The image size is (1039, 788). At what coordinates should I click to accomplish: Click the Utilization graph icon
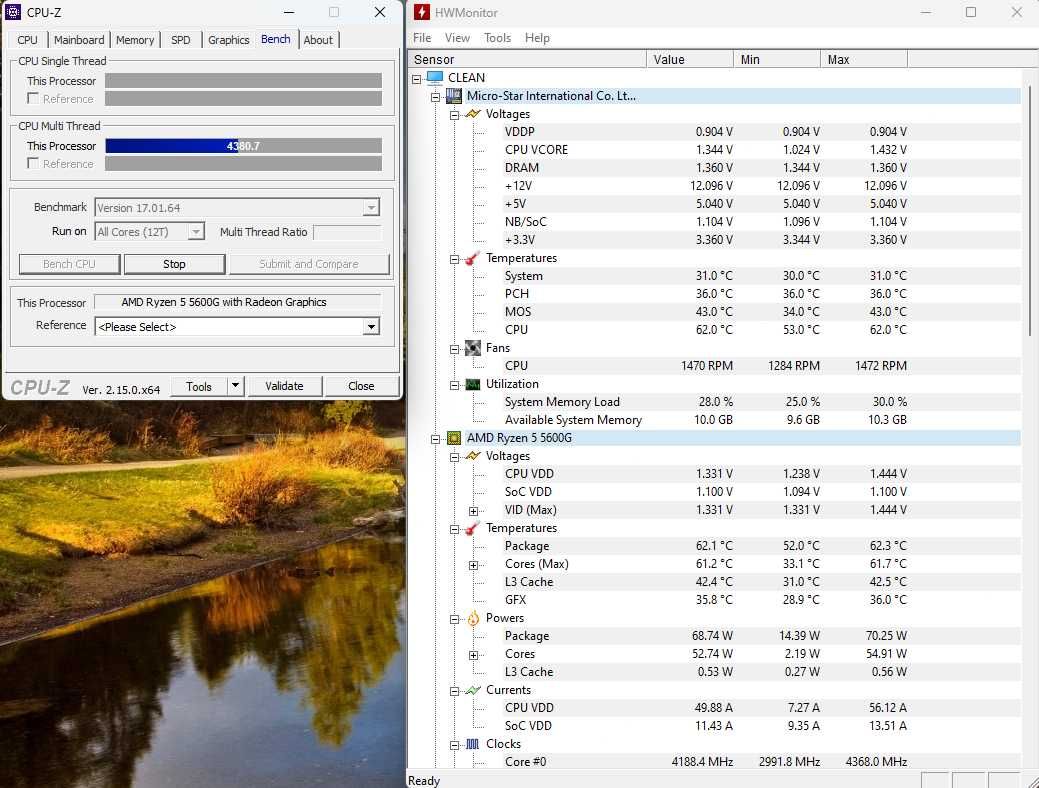[472, 384]
